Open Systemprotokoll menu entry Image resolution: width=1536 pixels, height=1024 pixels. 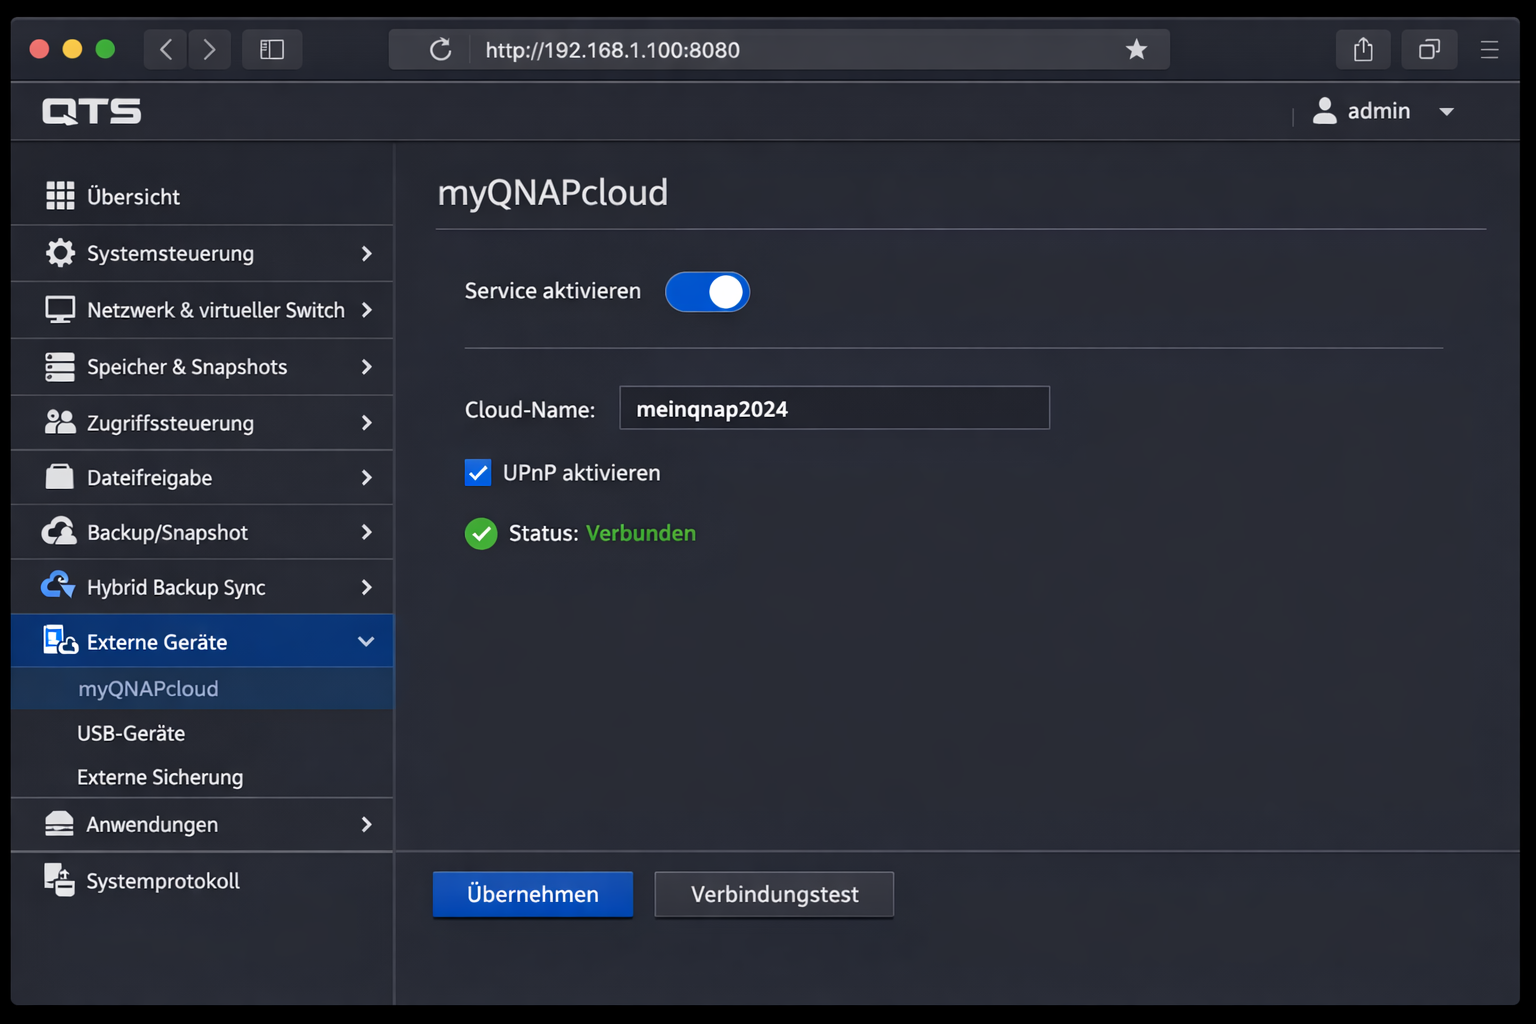click(x=202, y=881)
